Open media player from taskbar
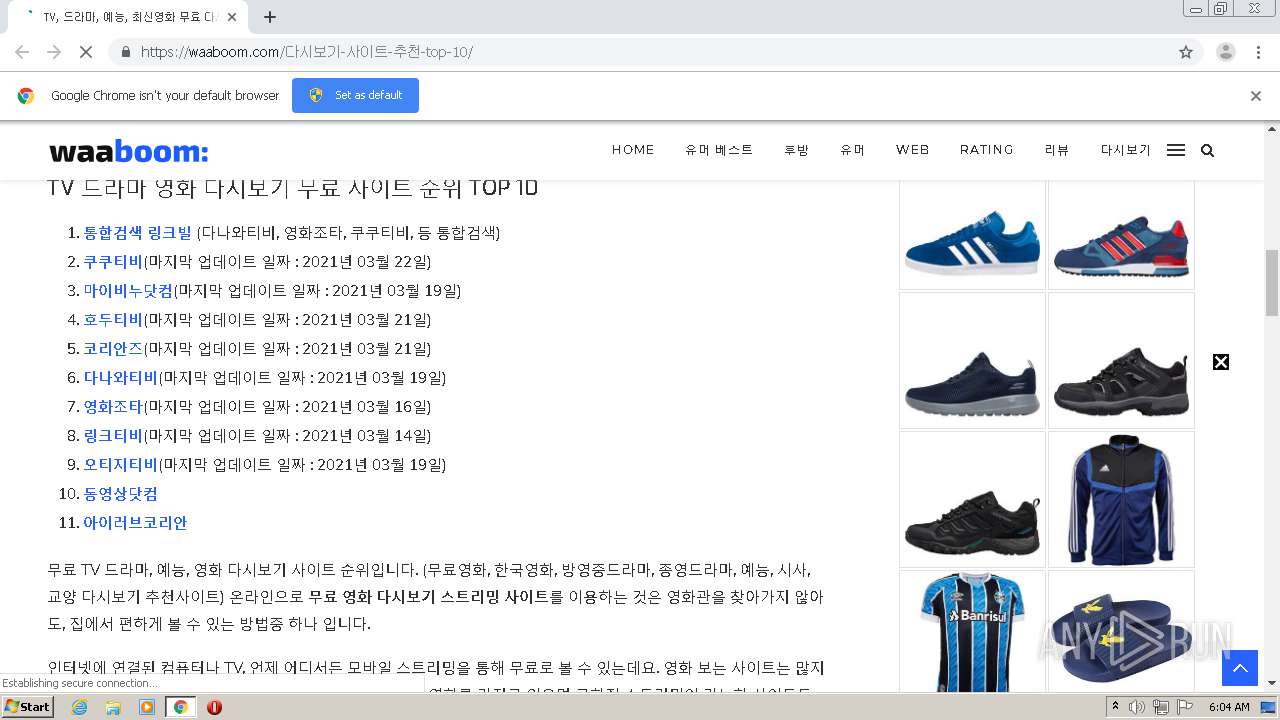This screenshot has width=1280, height=720. (147, 707)
